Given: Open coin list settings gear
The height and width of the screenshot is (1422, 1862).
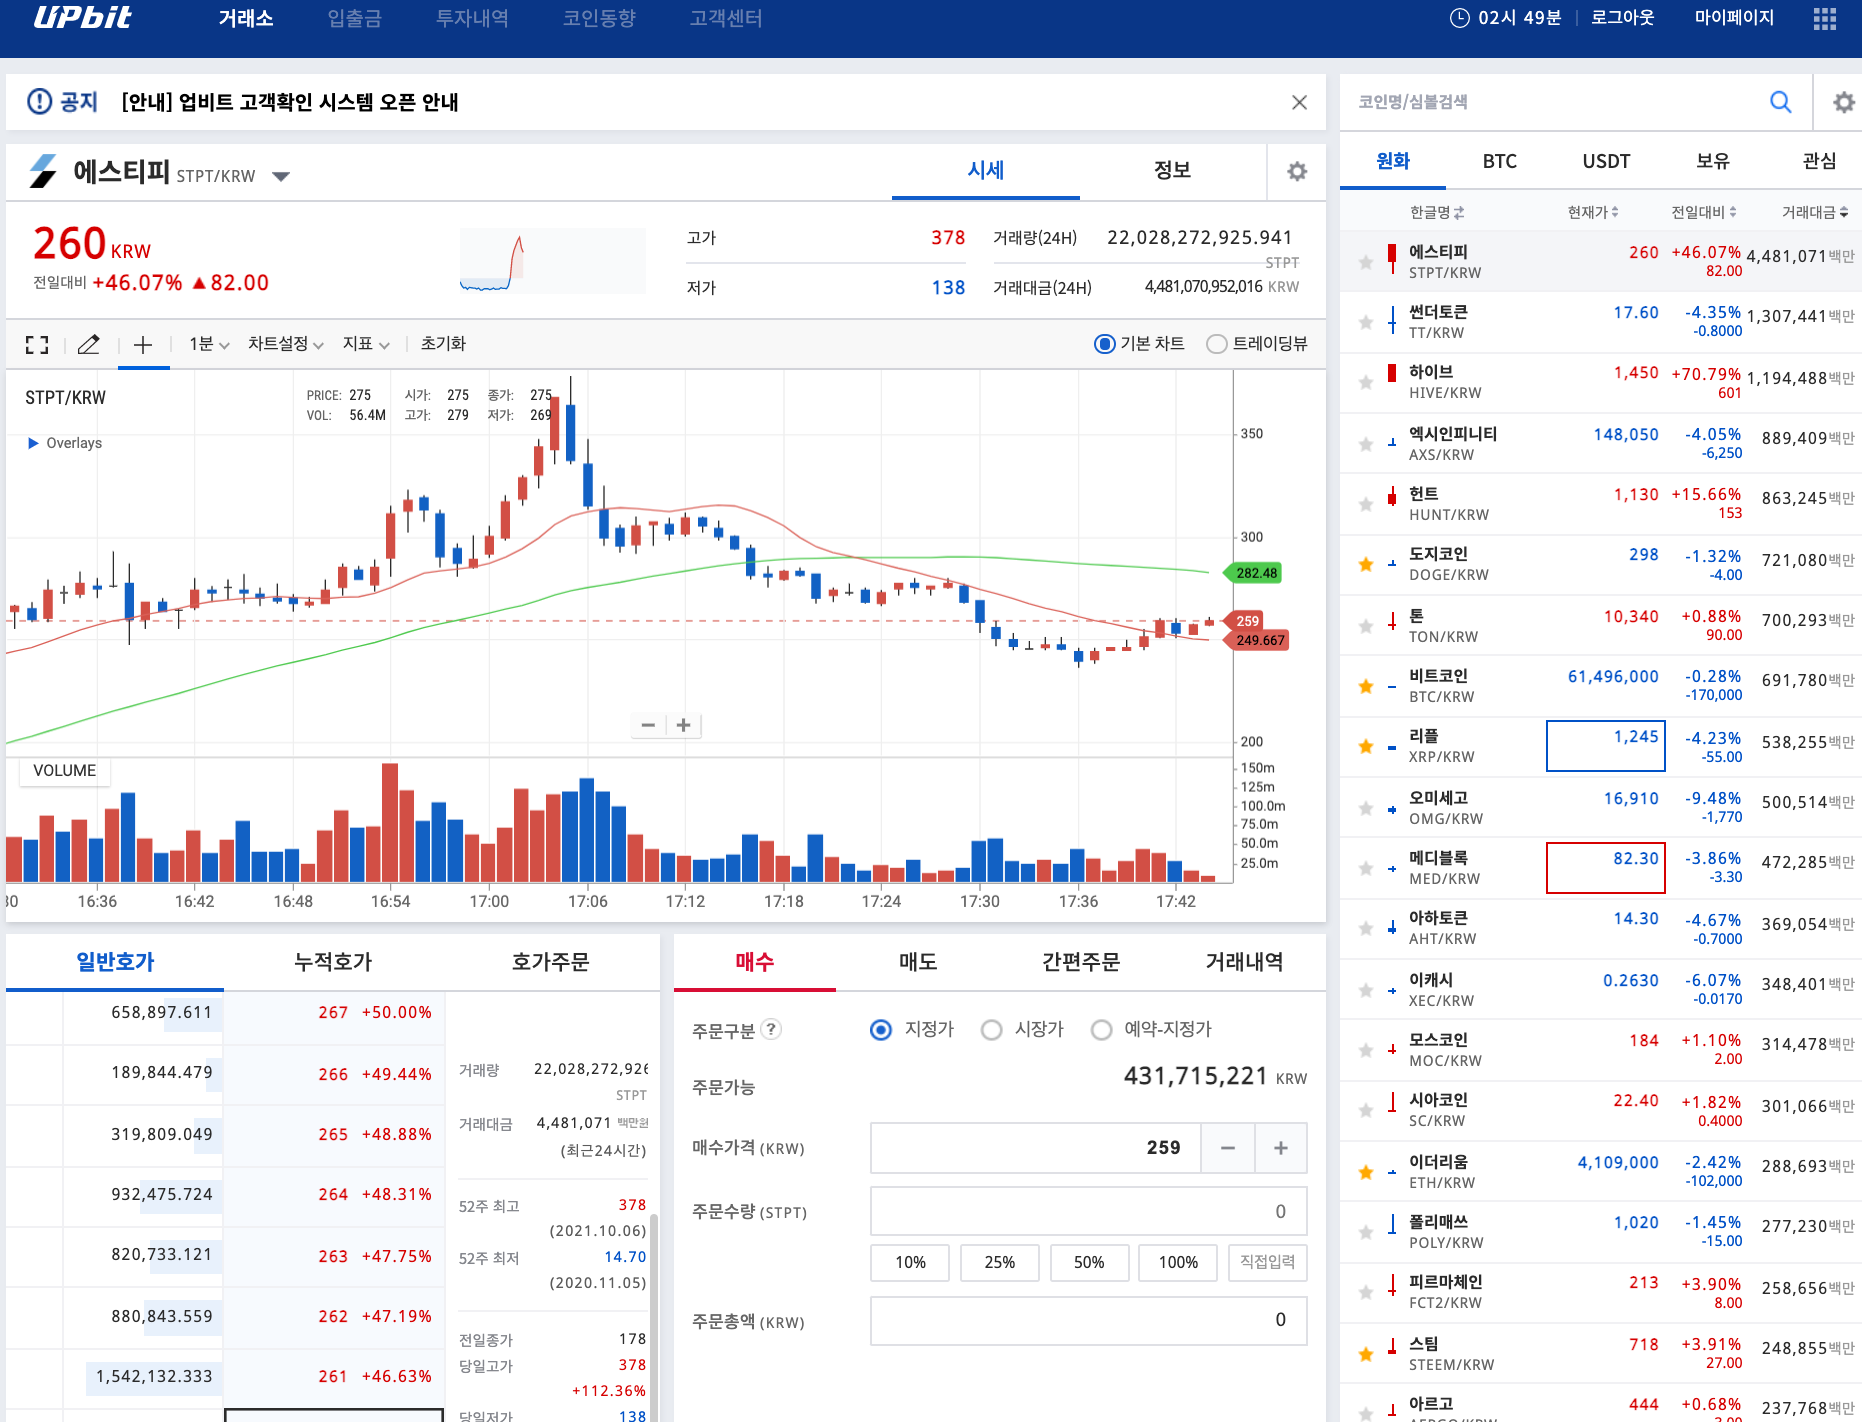Looking at the screenshot, I should click(1843, 102).
